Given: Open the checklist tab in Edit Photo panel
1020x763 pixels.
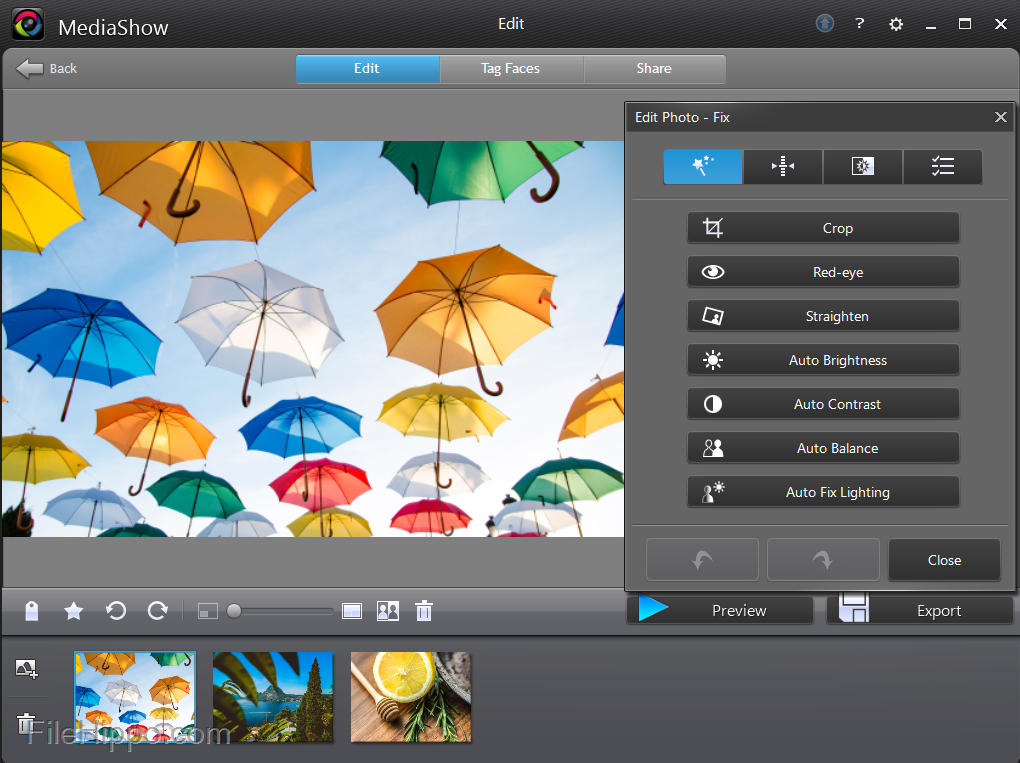Looking at the screenshot, I should tap(942, 167).
